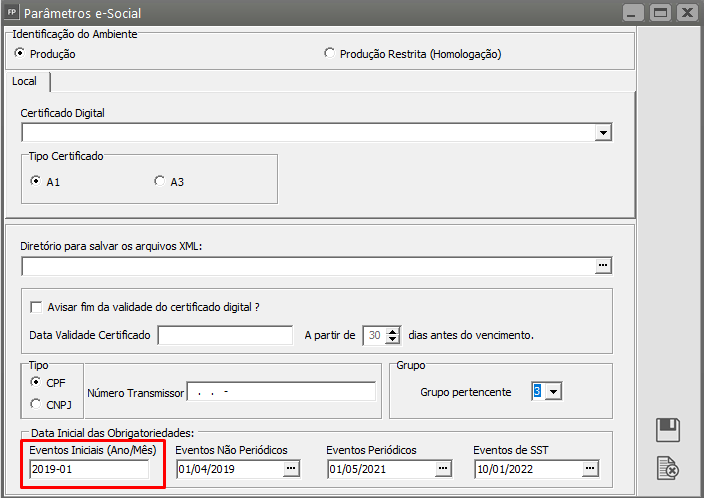Increase days-before-expiry spinner value
Screen dimensions: 704x498
point(393,331)
